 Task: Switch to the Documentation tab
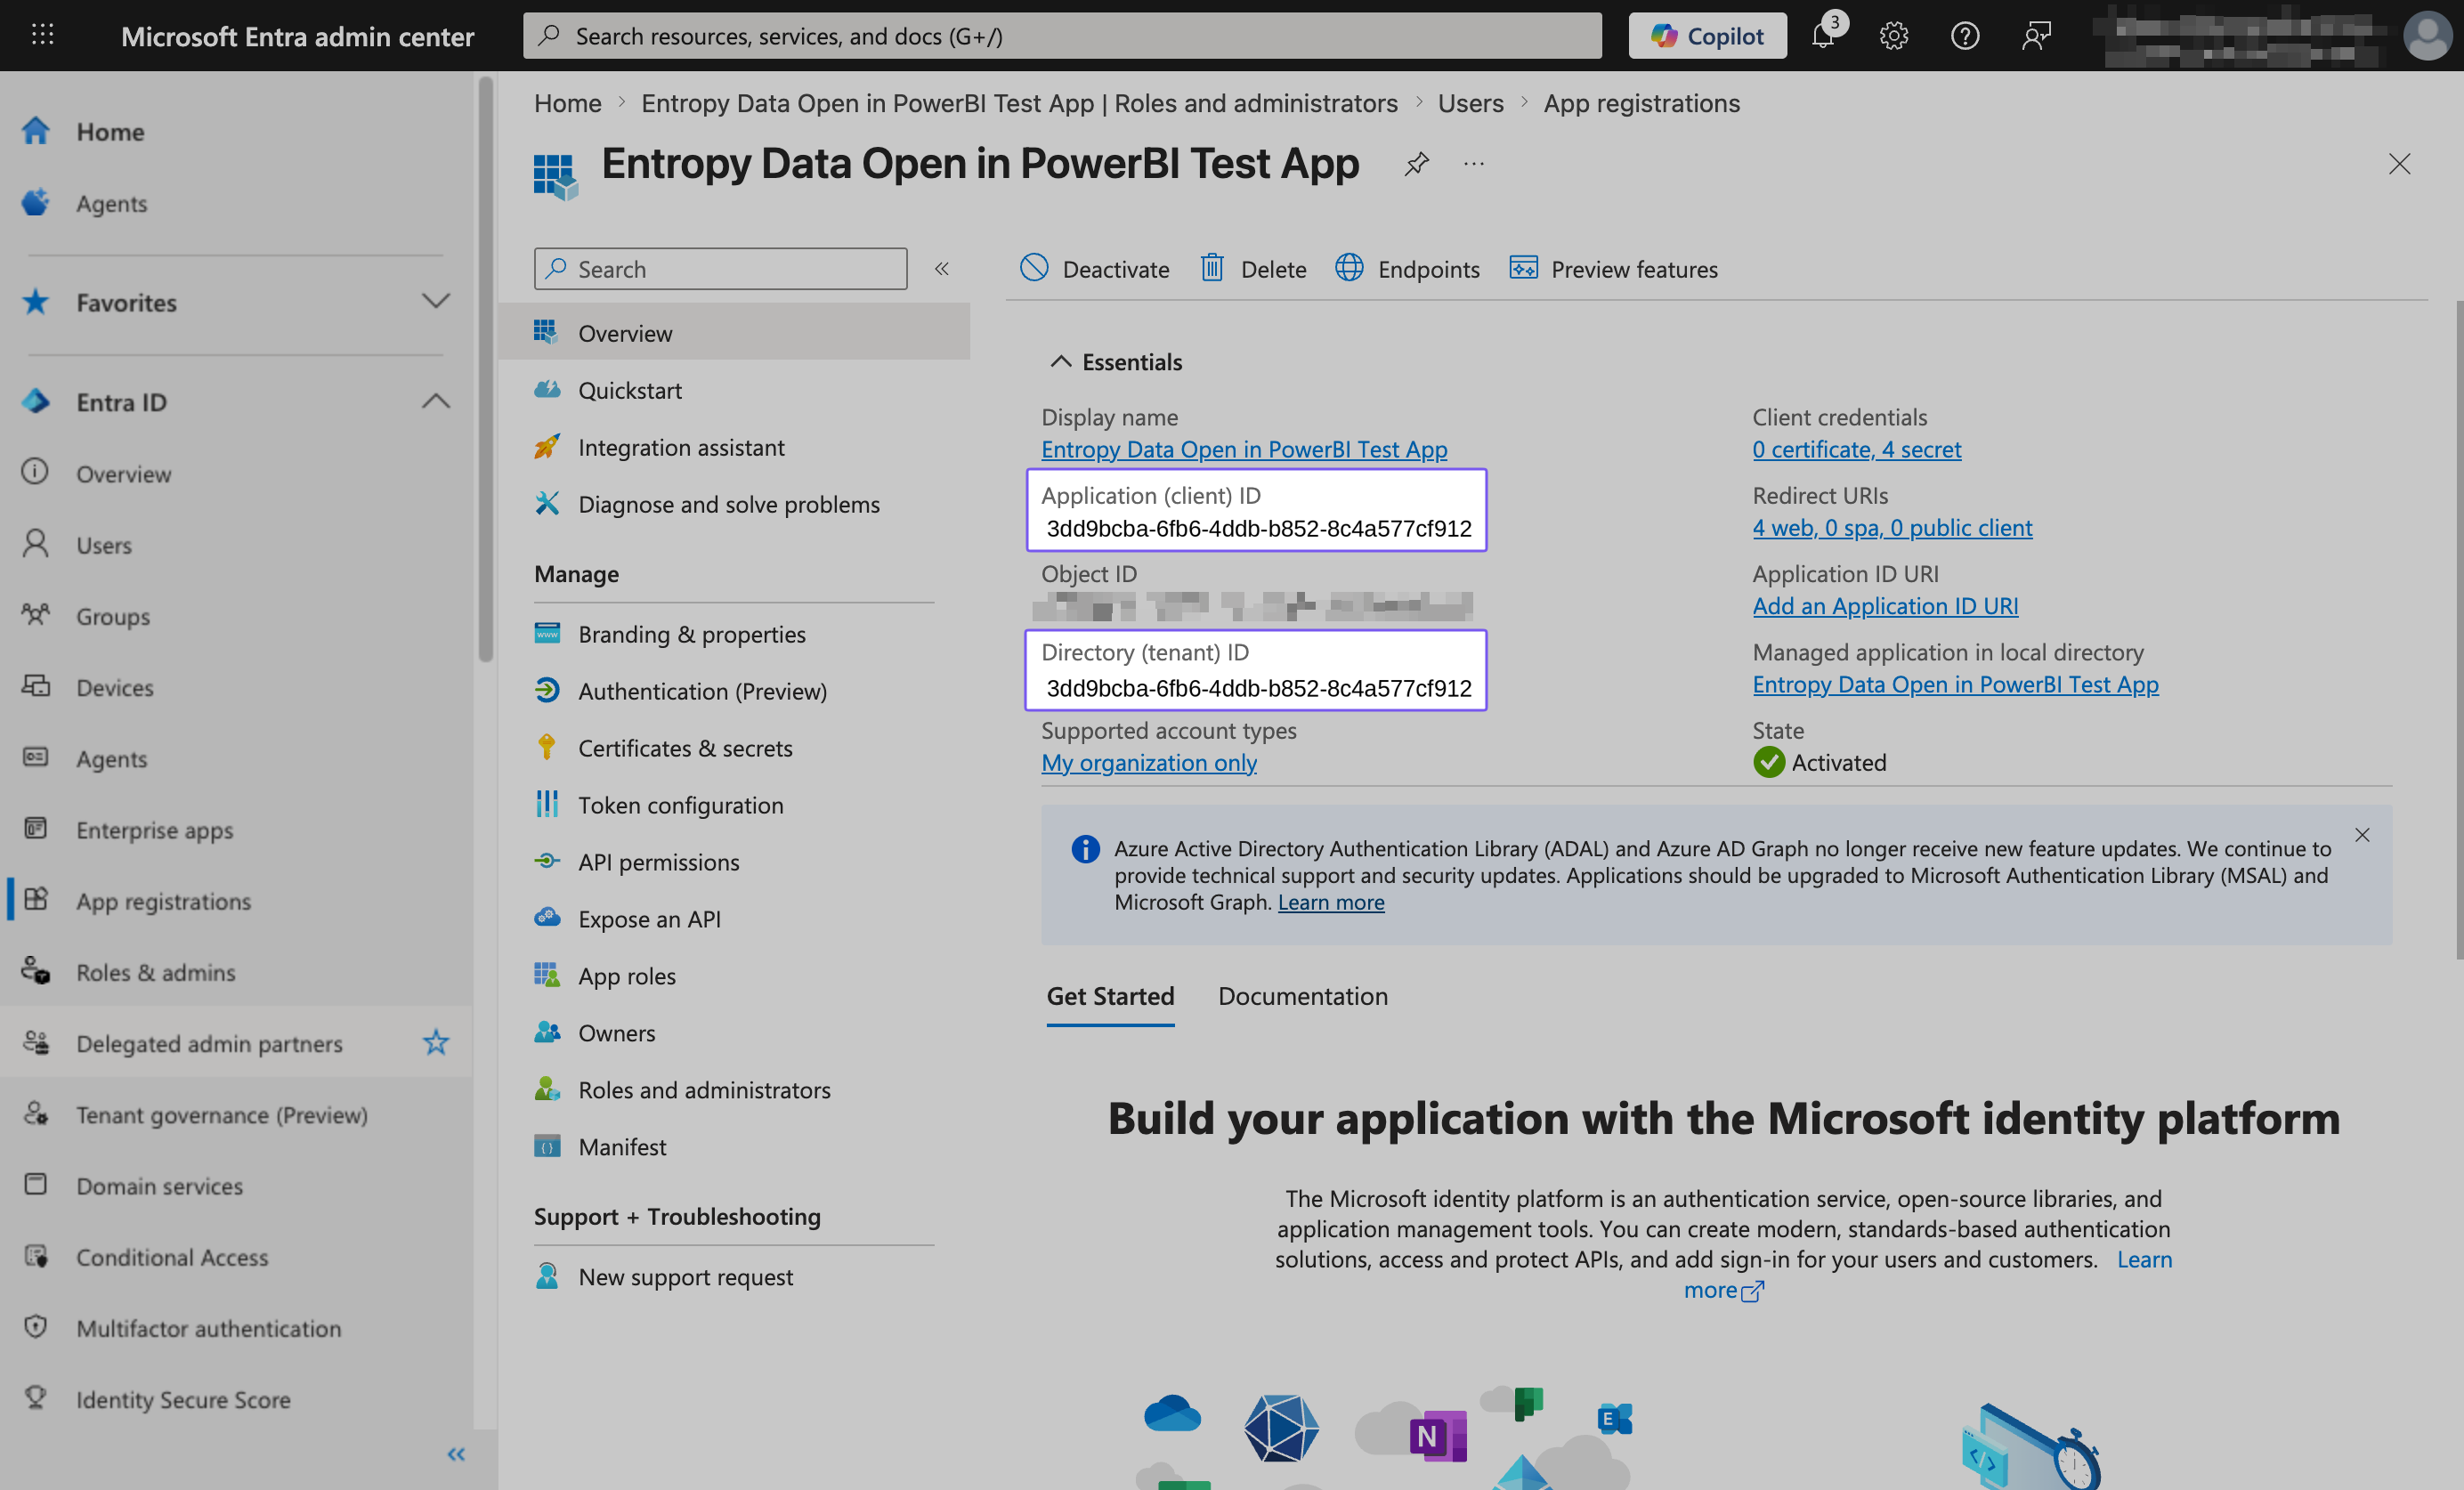pyautogui.click(x=1302, y=995)
